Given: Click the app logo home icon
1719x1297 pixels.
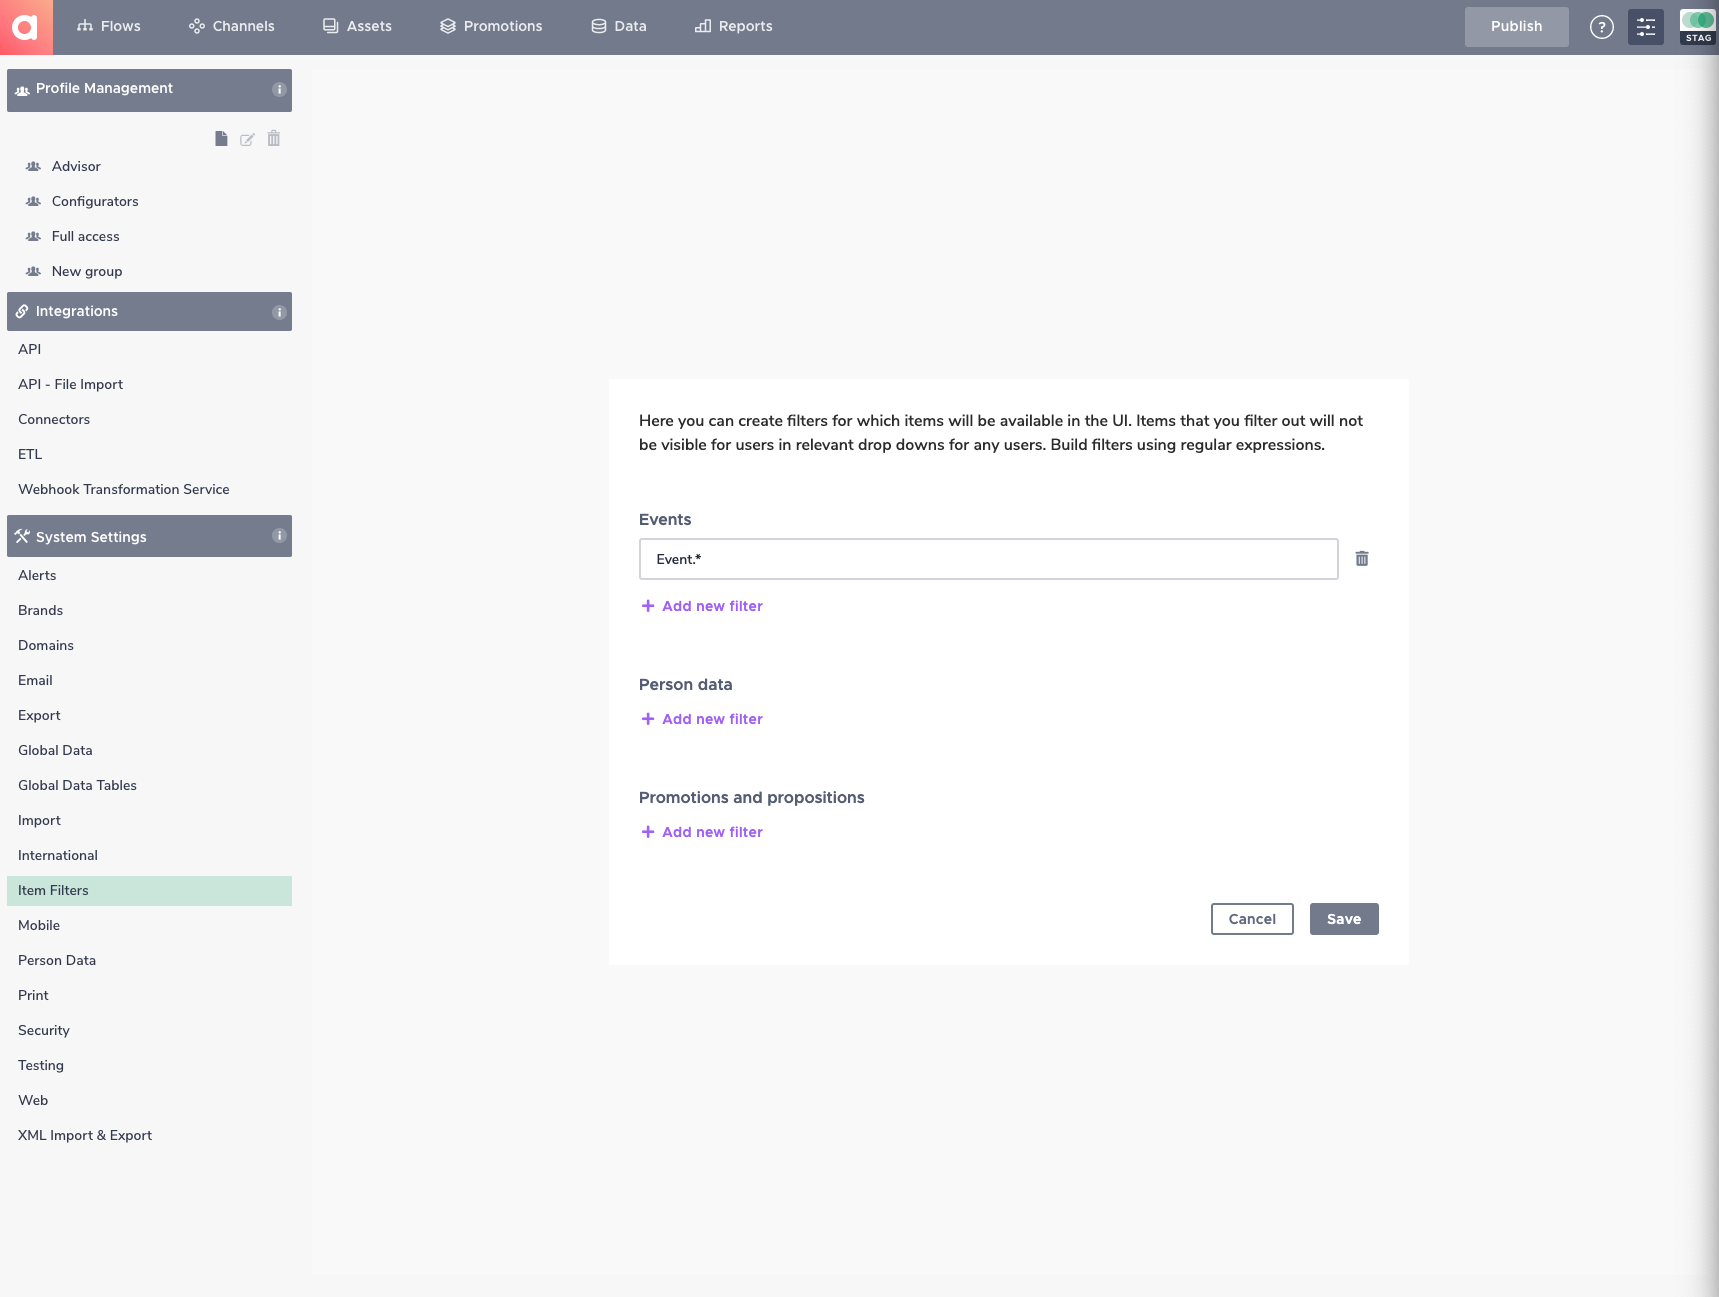Looking at the screenshot, I should [25, 27].
